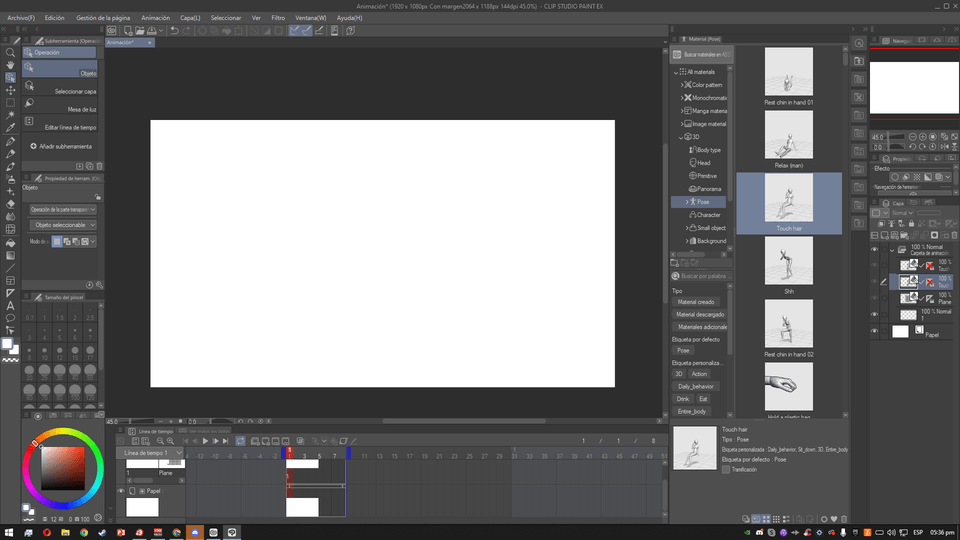Viewport: 960px width, 540px height.
Task: Toggle visibility of the layer named 1
Action: pyautogui.click(x=874, y=315)
